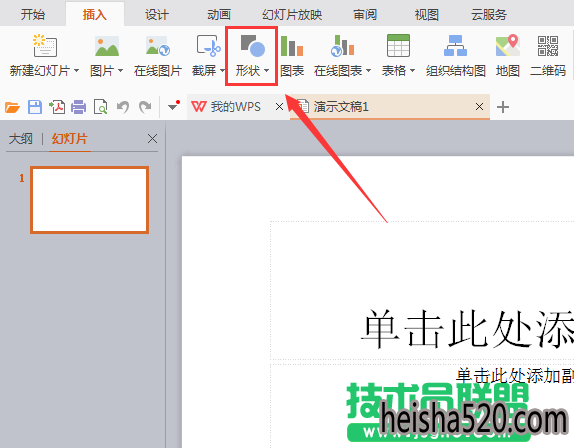Switch to the 幻灯片 slides pane

pos(70,139)
